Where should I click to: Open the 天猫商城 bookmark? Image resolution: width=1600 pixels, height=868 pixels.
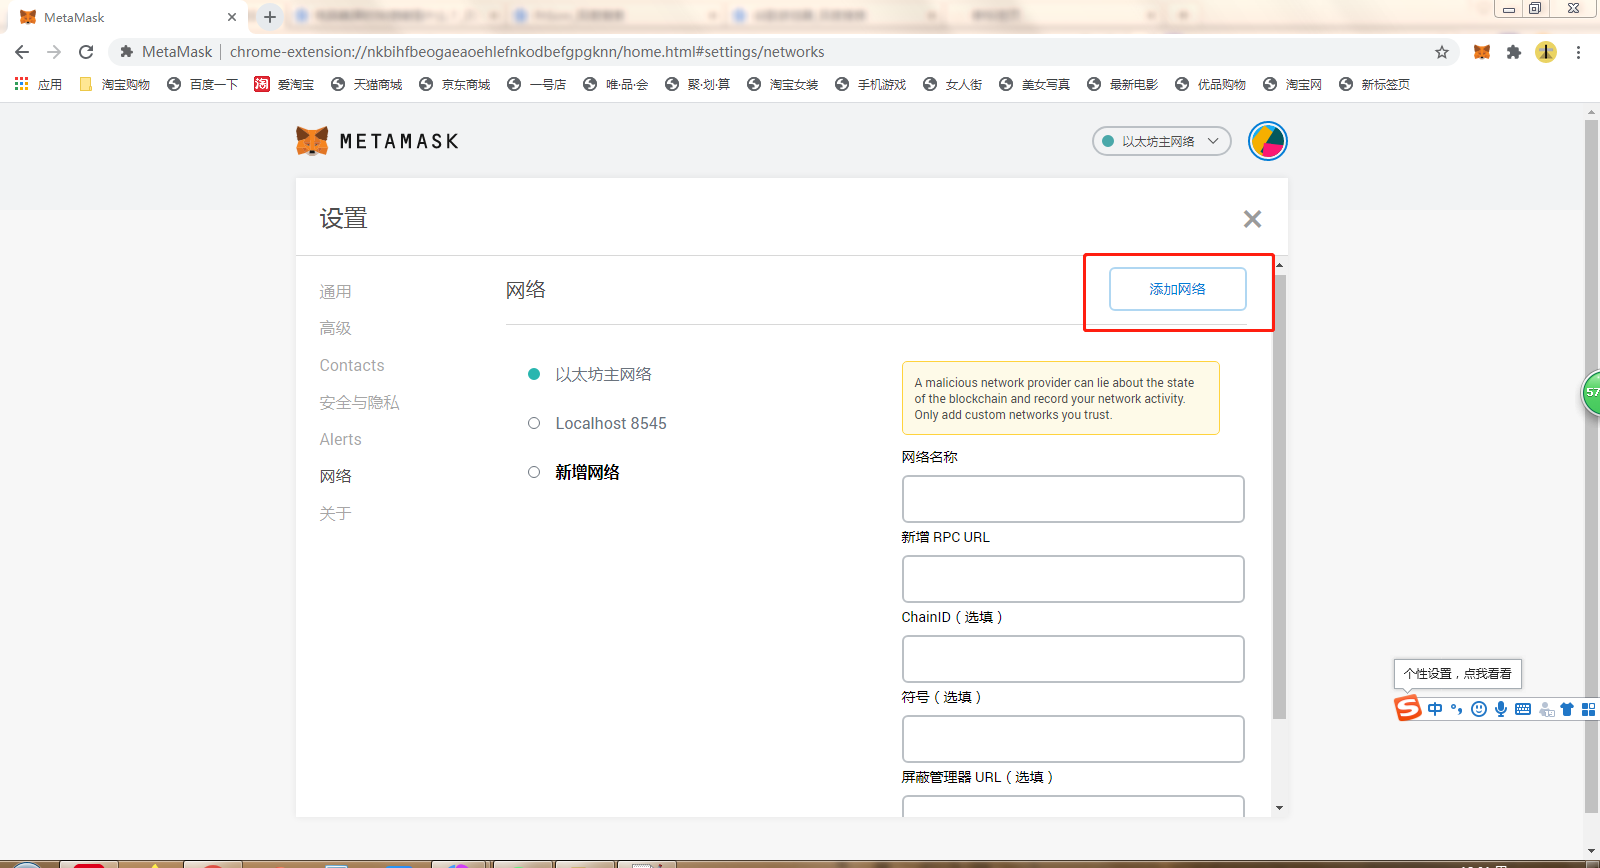tap(366, 84)
